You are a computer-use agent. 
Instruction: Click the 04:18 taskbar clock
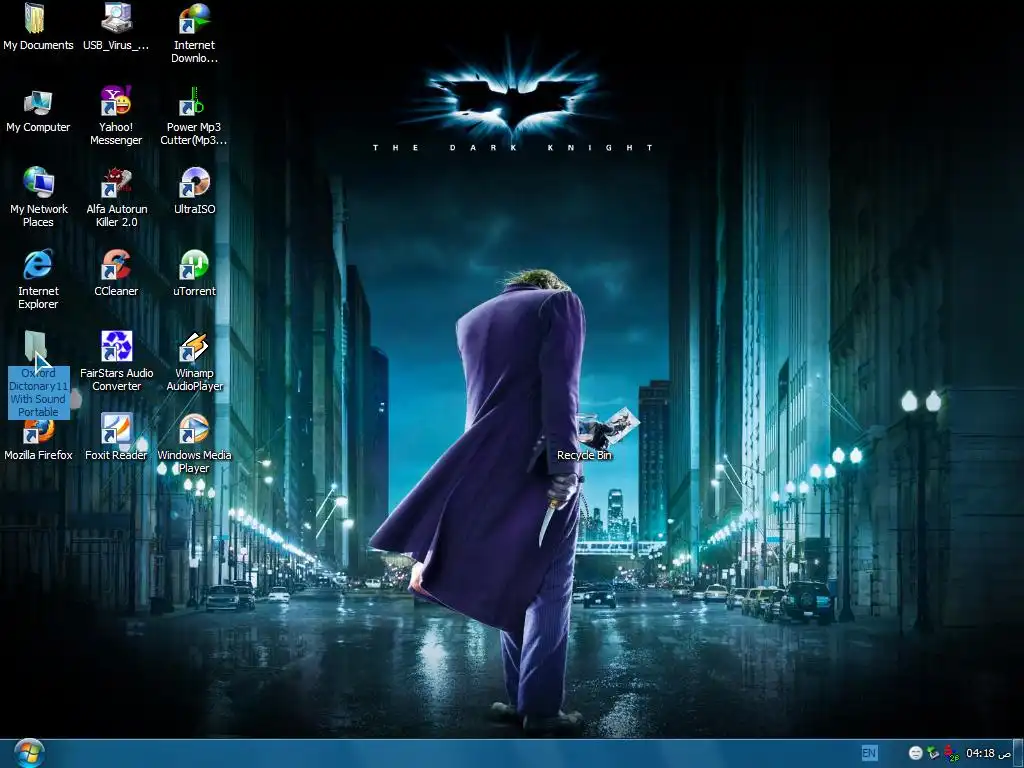coord(988,753)
